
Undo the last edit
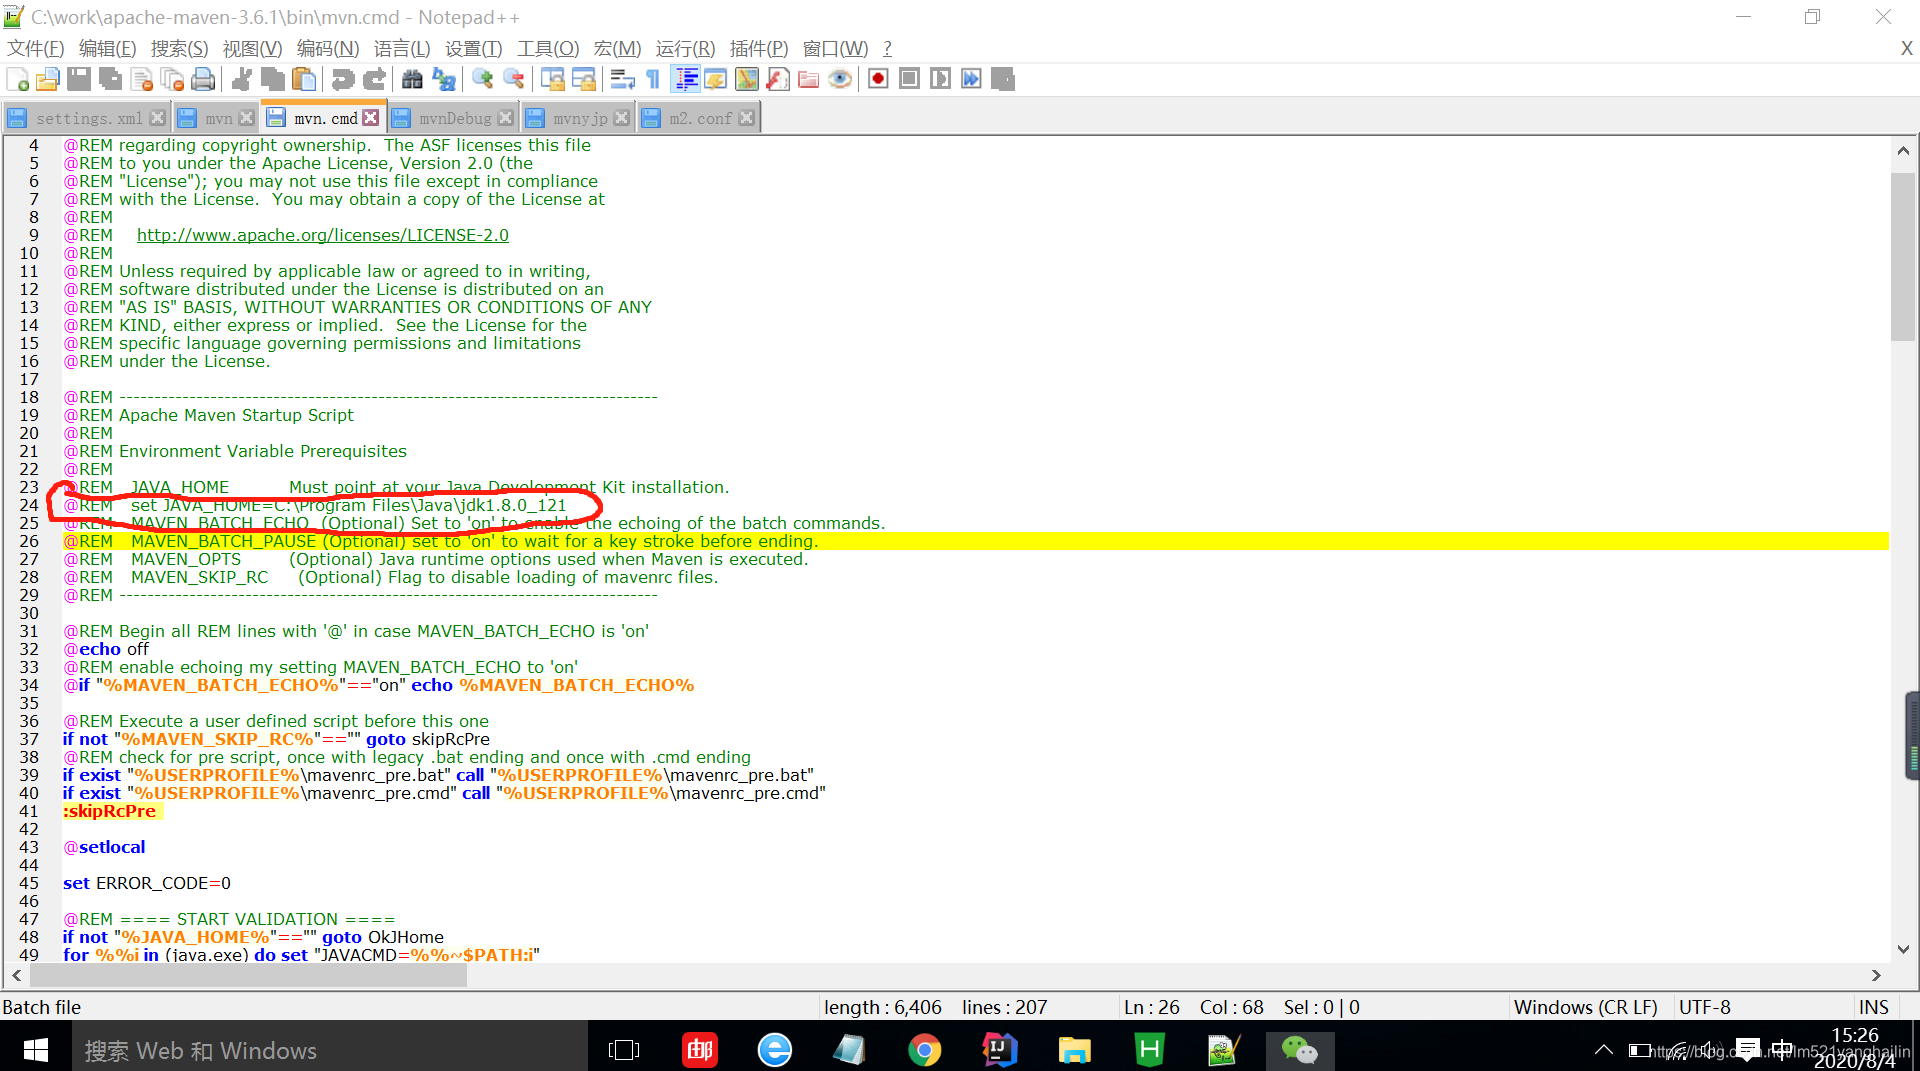click(x=341, y=78)
